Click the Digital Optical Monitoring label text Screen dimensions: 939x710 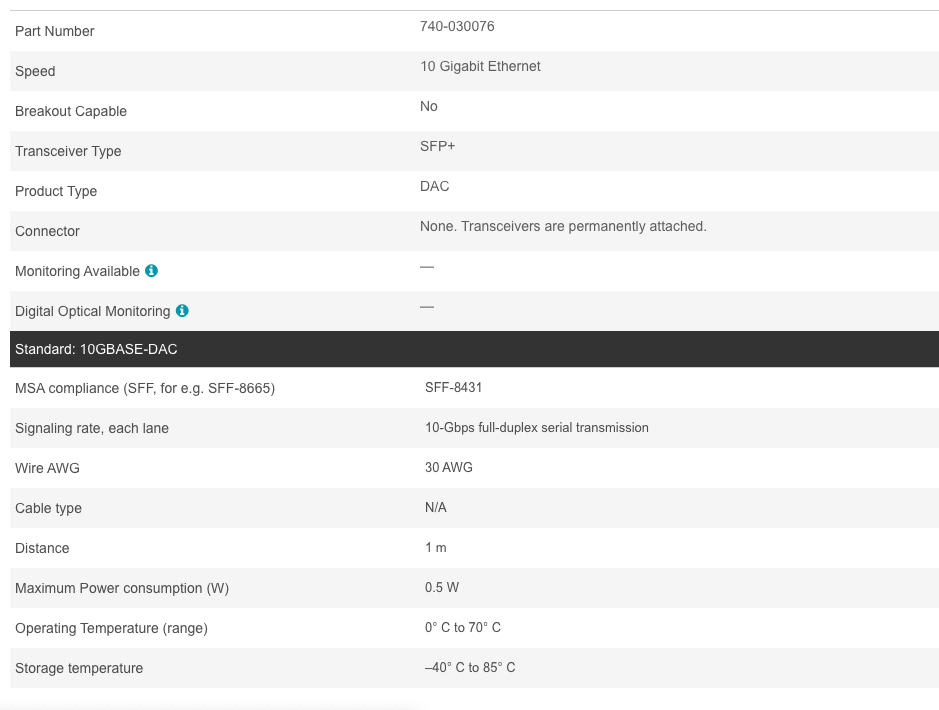[x=92, y=311]
